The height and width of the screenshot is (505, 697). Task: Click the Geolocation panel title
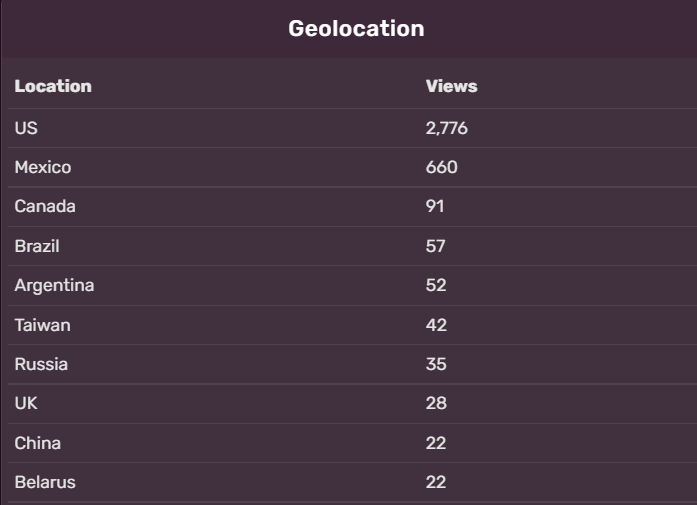356,29
